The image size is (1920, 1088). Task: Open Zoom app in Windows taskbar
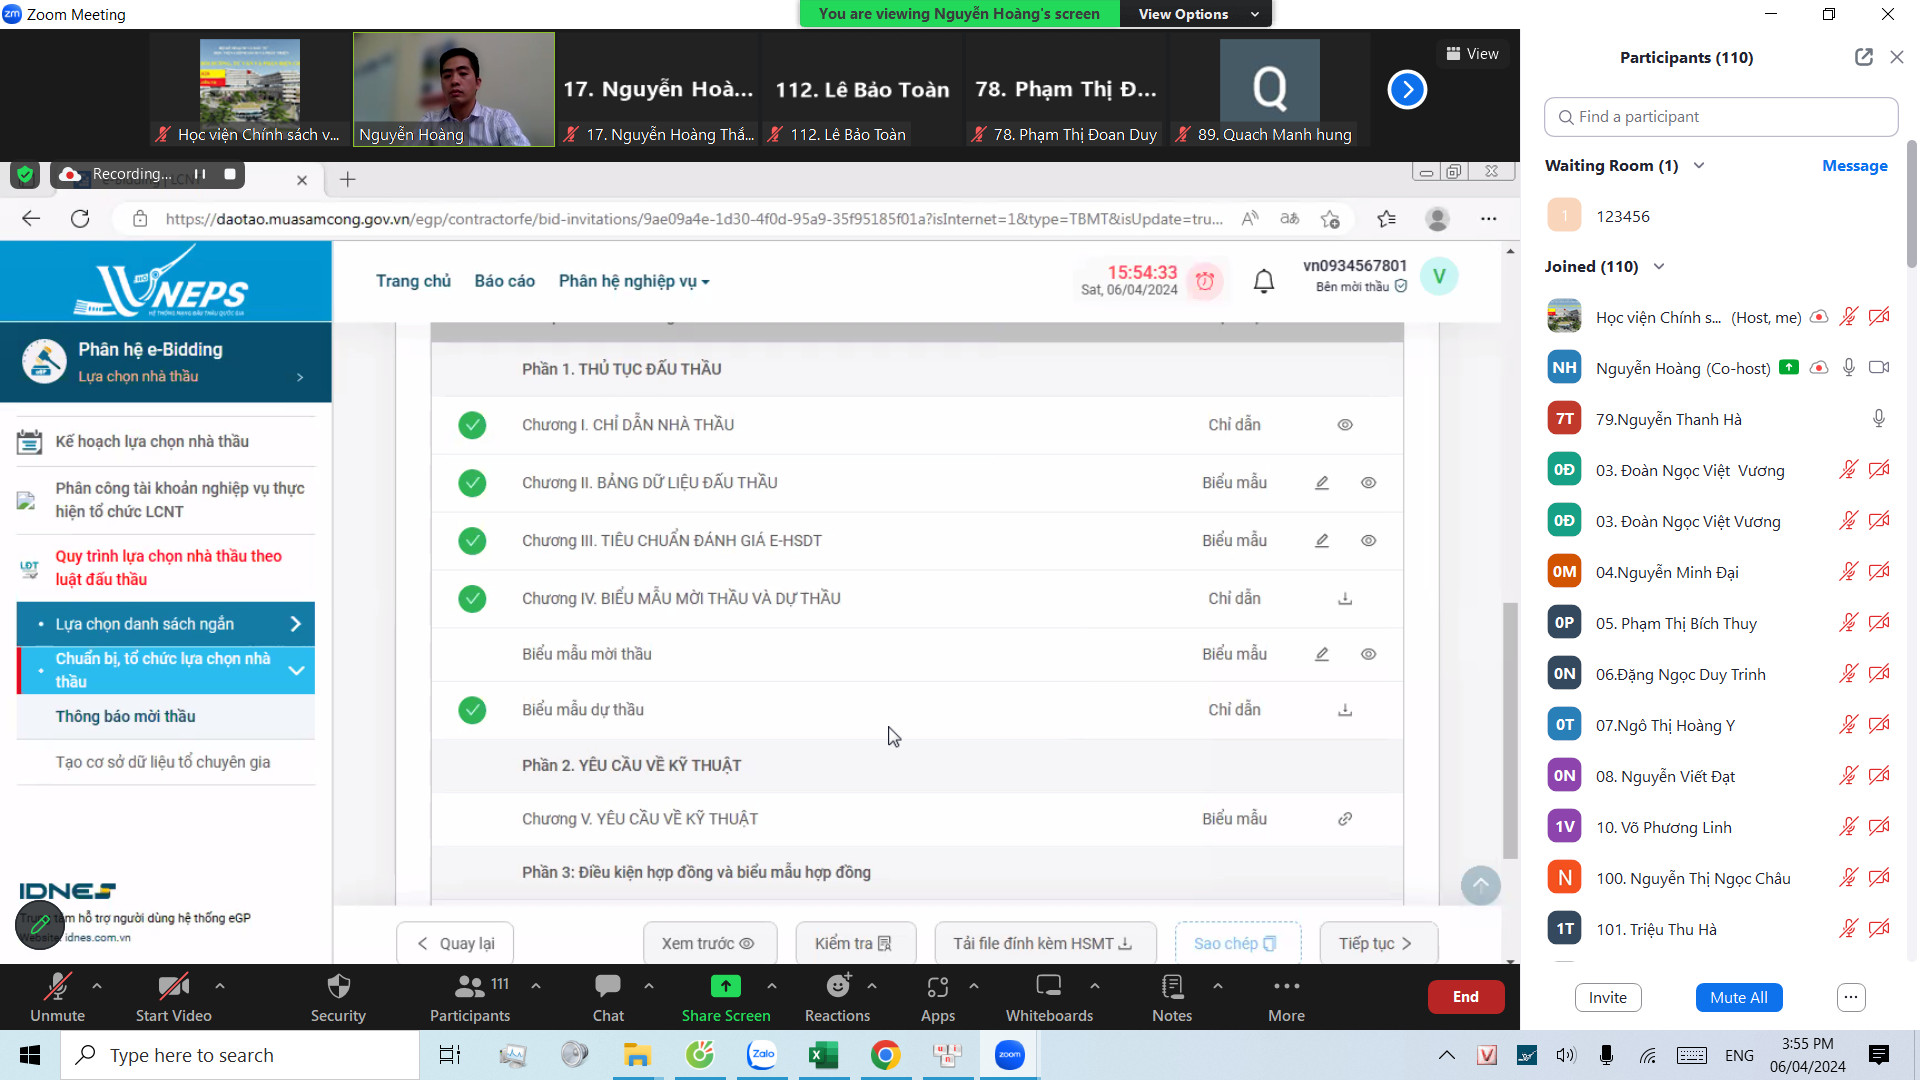(1009, 1055)
